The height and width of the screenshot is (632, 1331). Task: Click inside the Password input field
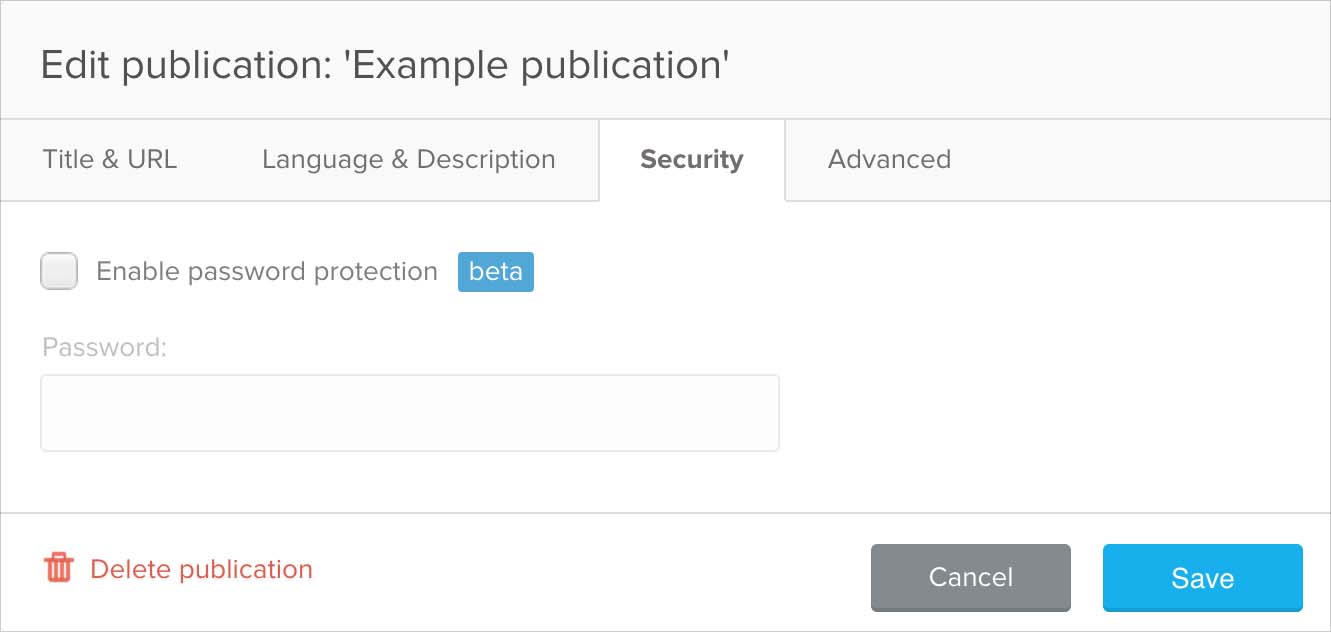click(409, 412)
